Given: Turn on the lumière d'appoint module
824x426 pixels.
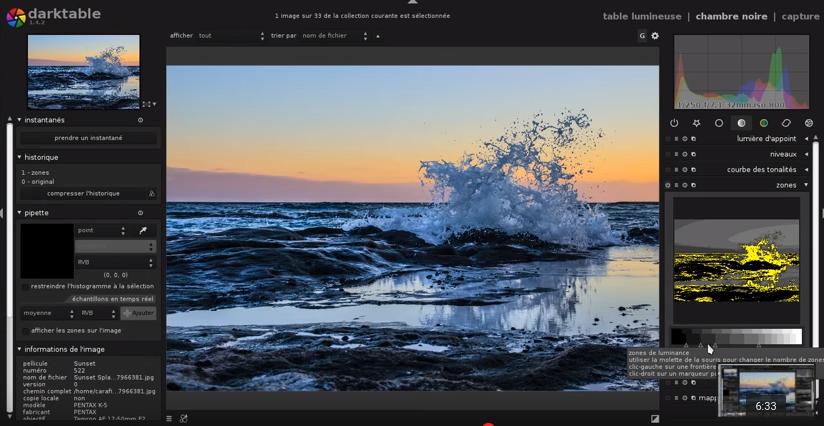Looking at the screenshot, I should click(x=668, y=139).
